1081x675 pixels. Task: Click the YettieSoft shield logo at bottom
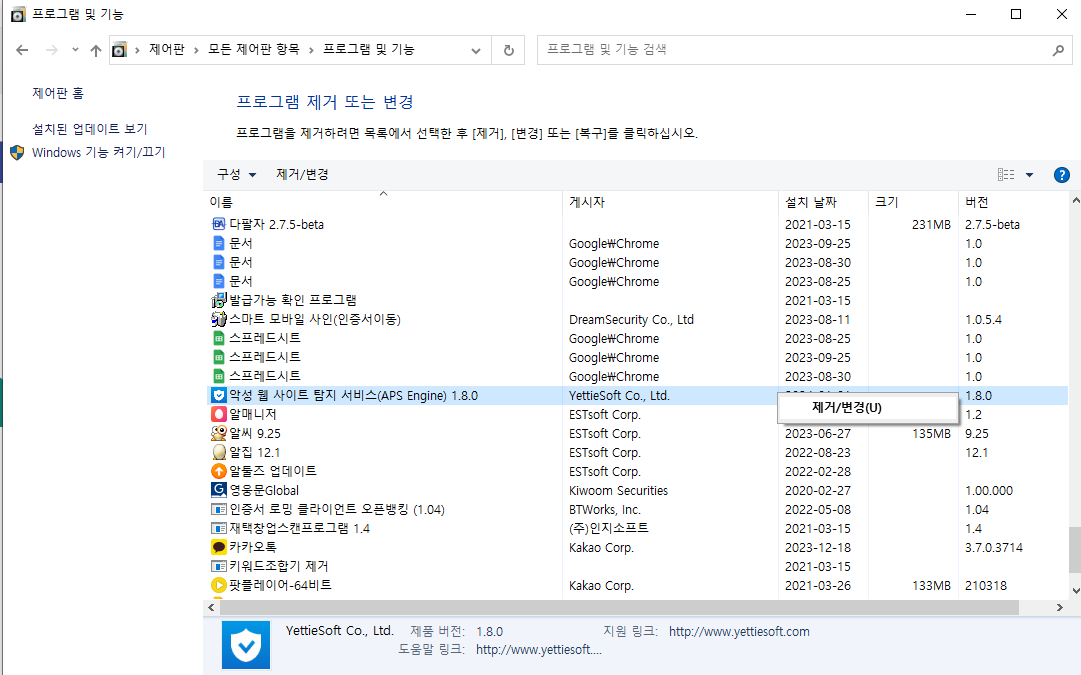coord(245,645)
